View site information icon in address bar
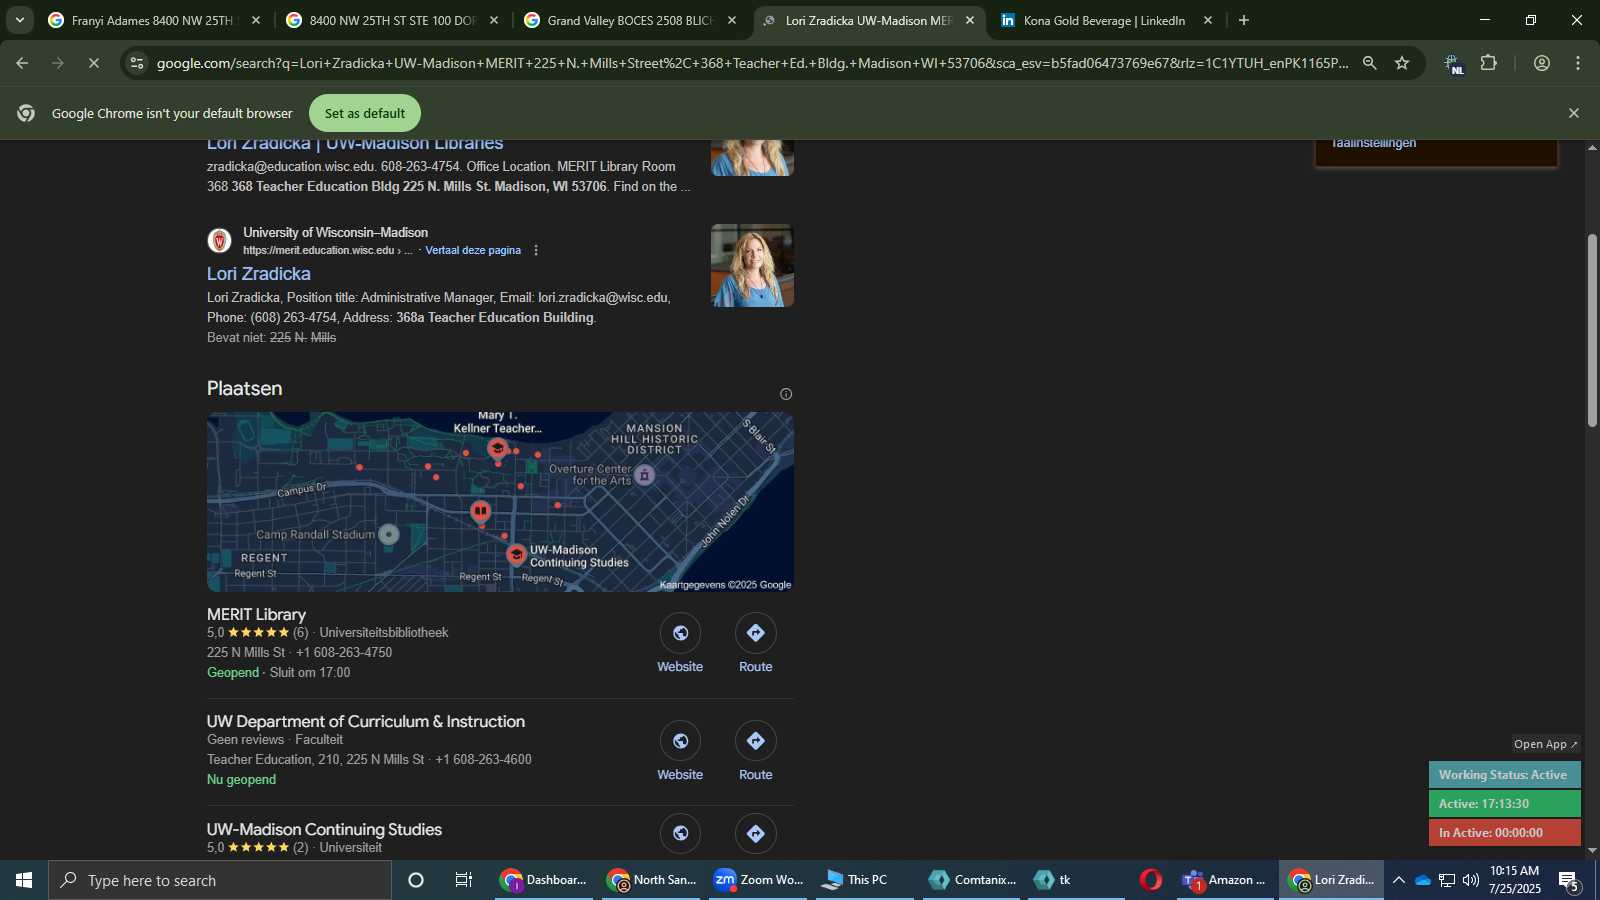This screenshot has width=1600, height=900. (137, 63)
